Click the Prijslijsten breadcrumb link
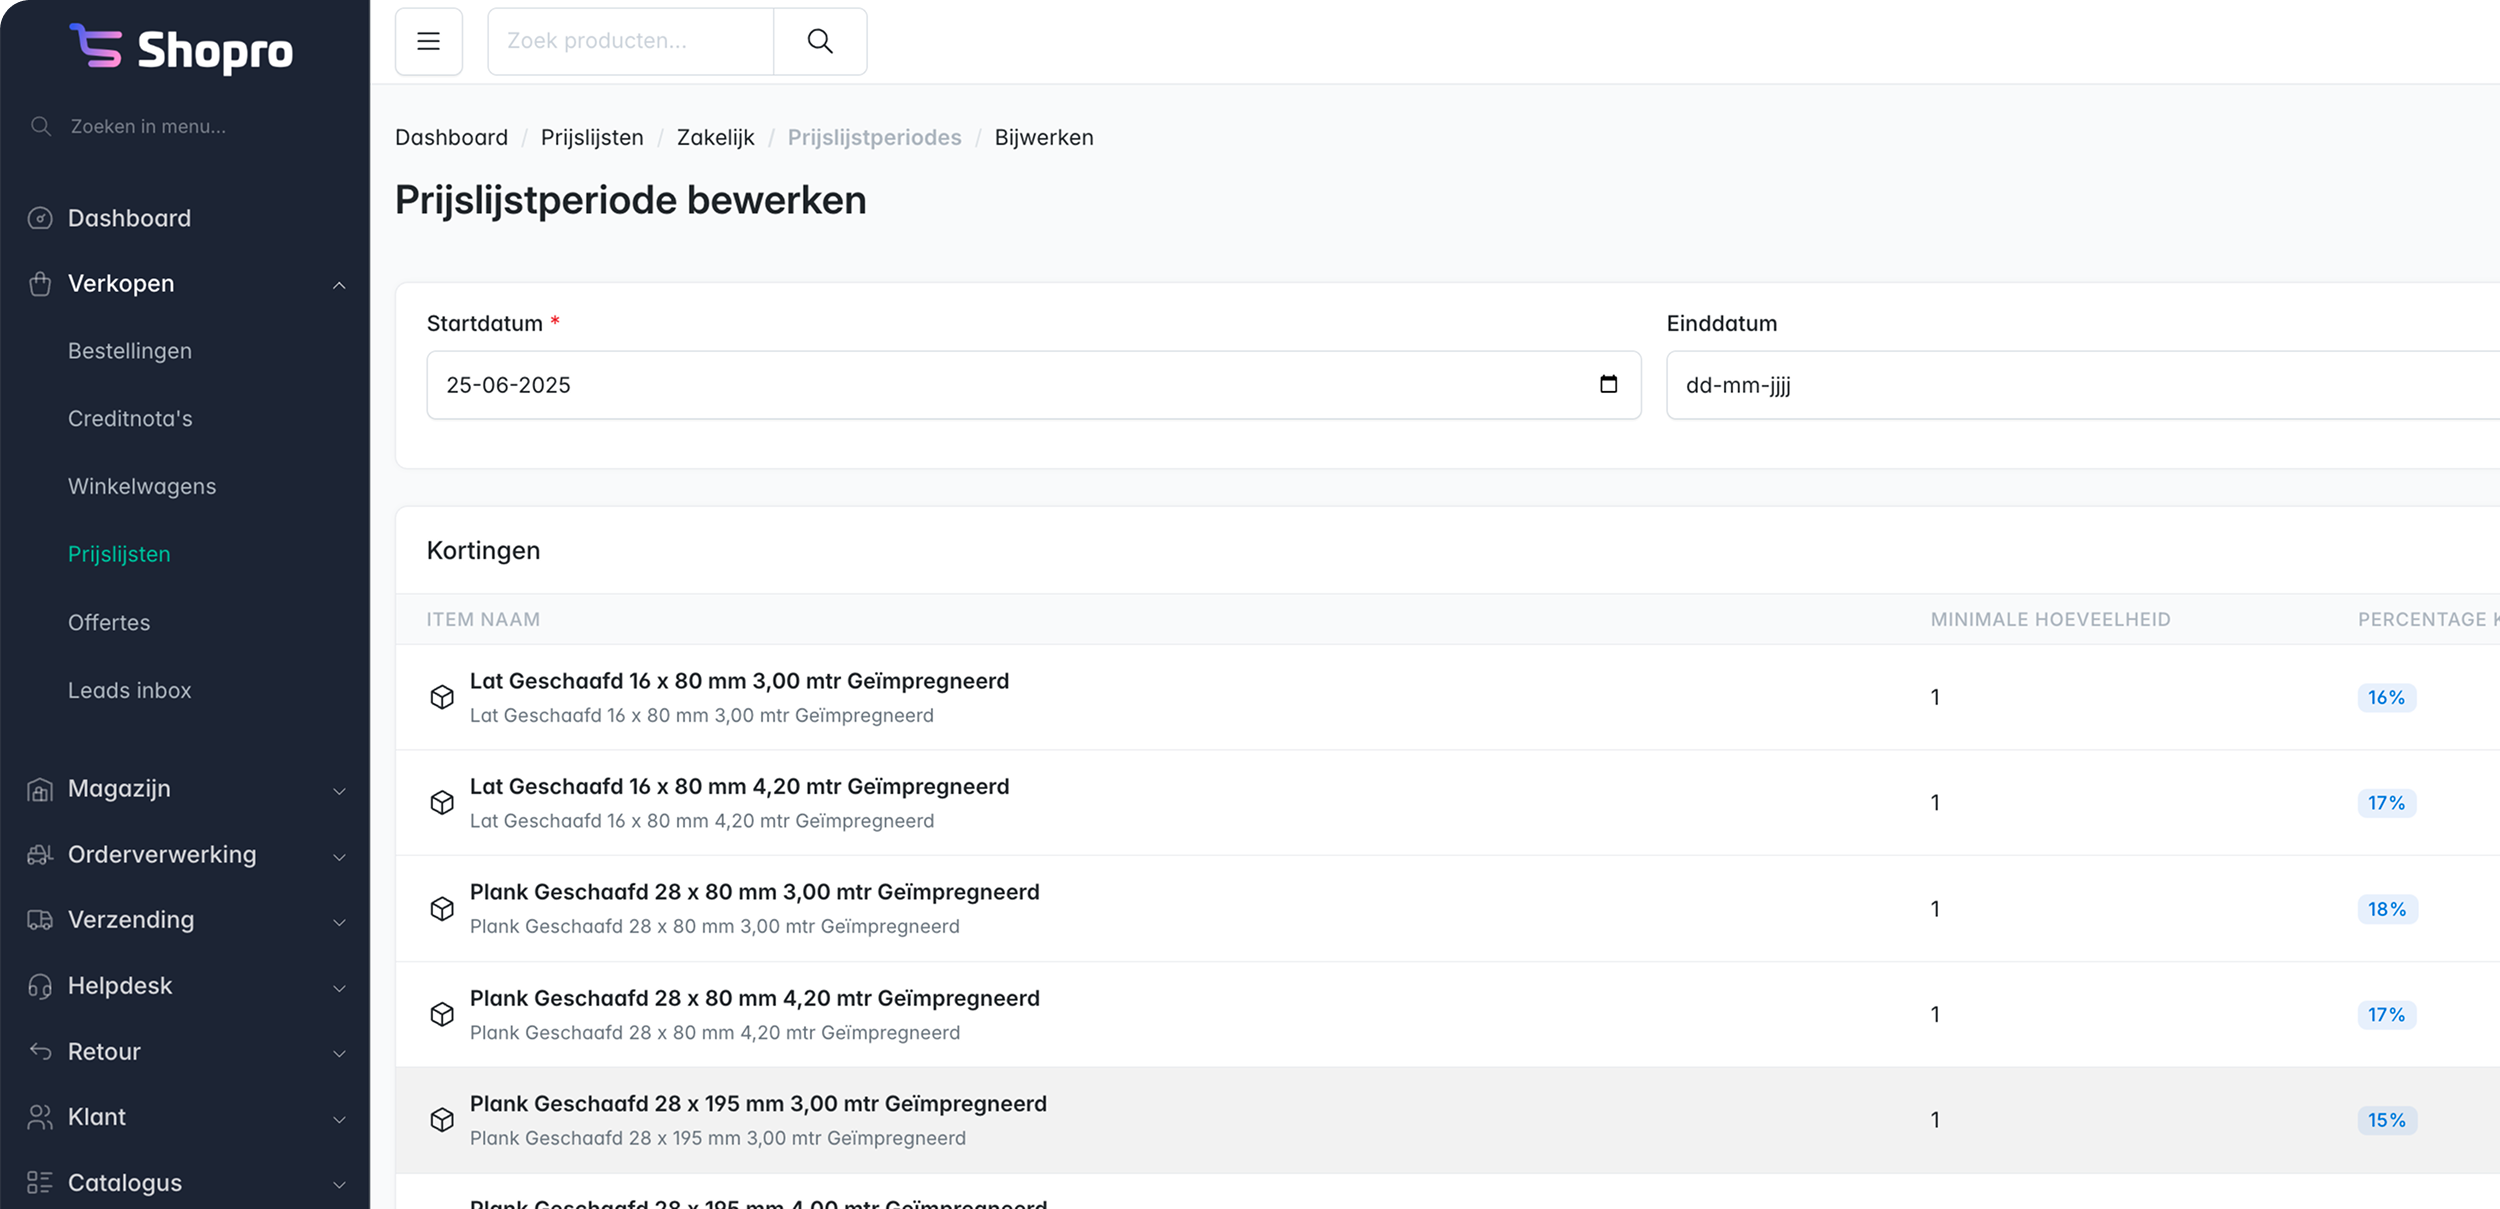This screenshot has width=2500, height=1209. (x=592, y=137)
